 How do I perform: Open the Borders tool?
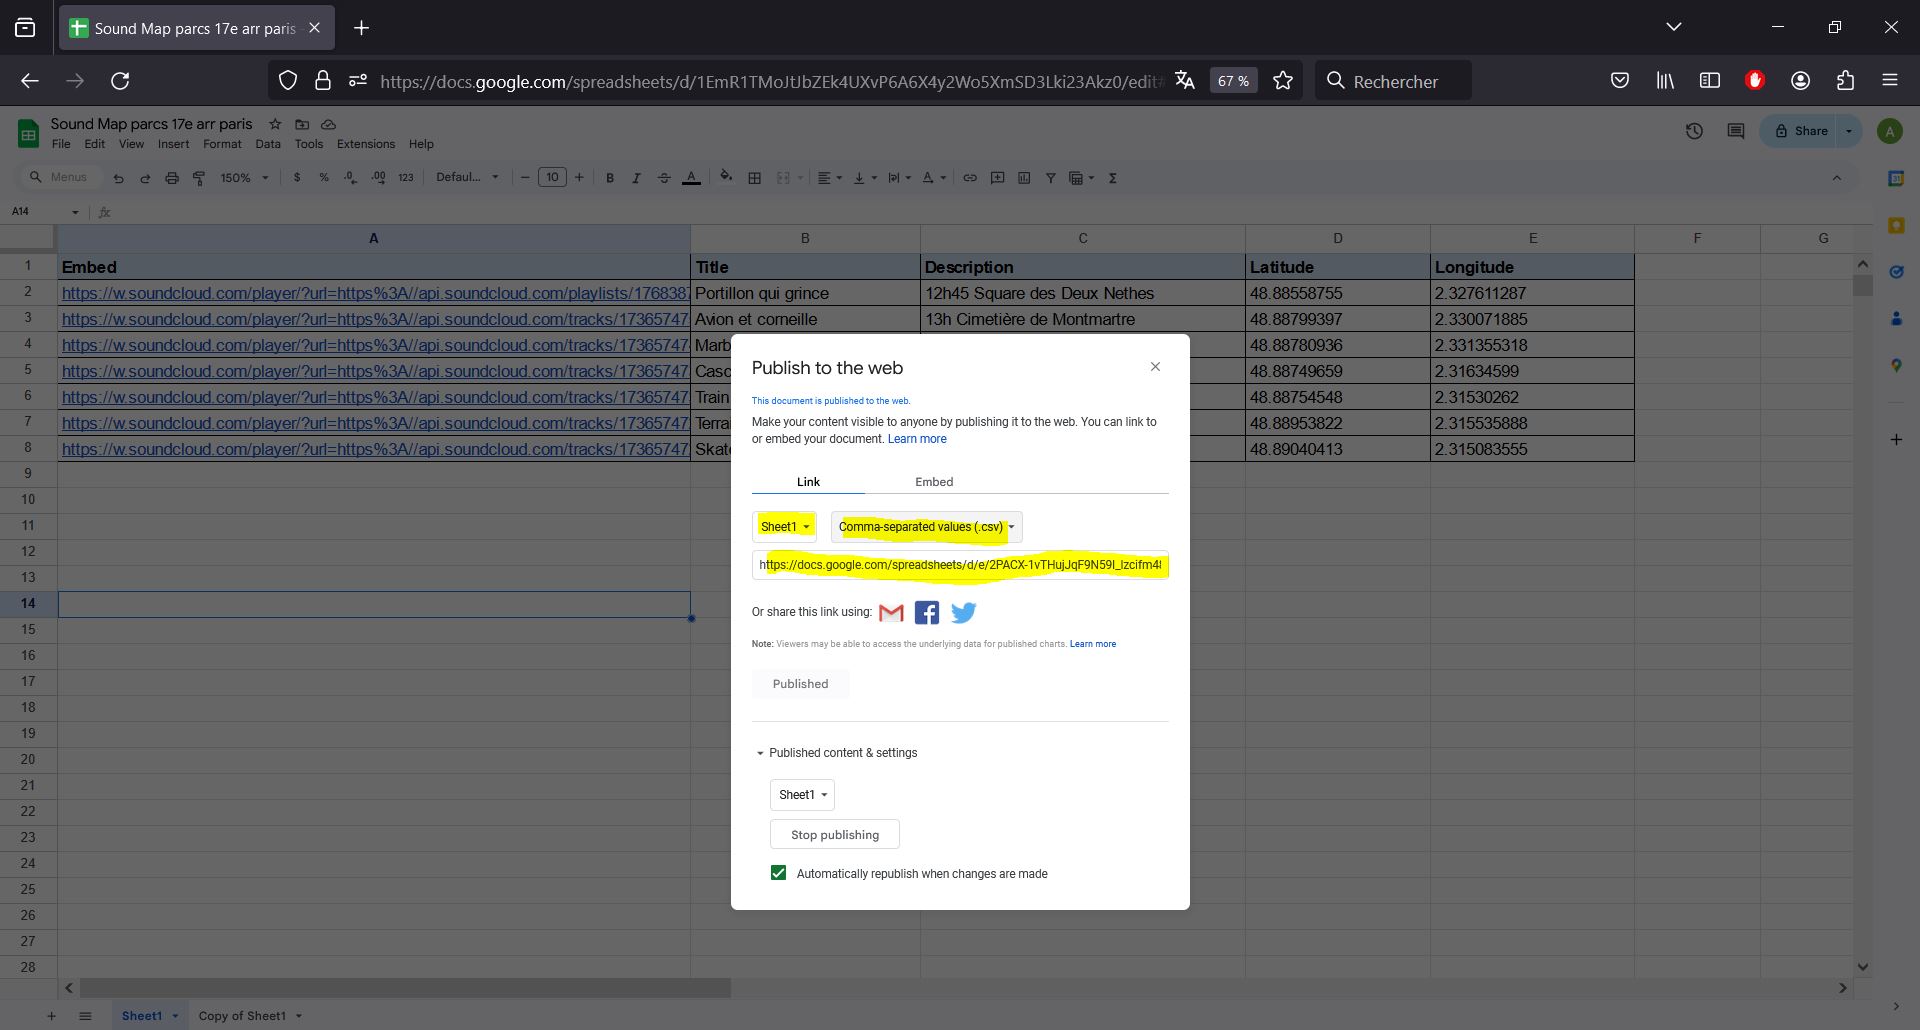tap(755, 178)
